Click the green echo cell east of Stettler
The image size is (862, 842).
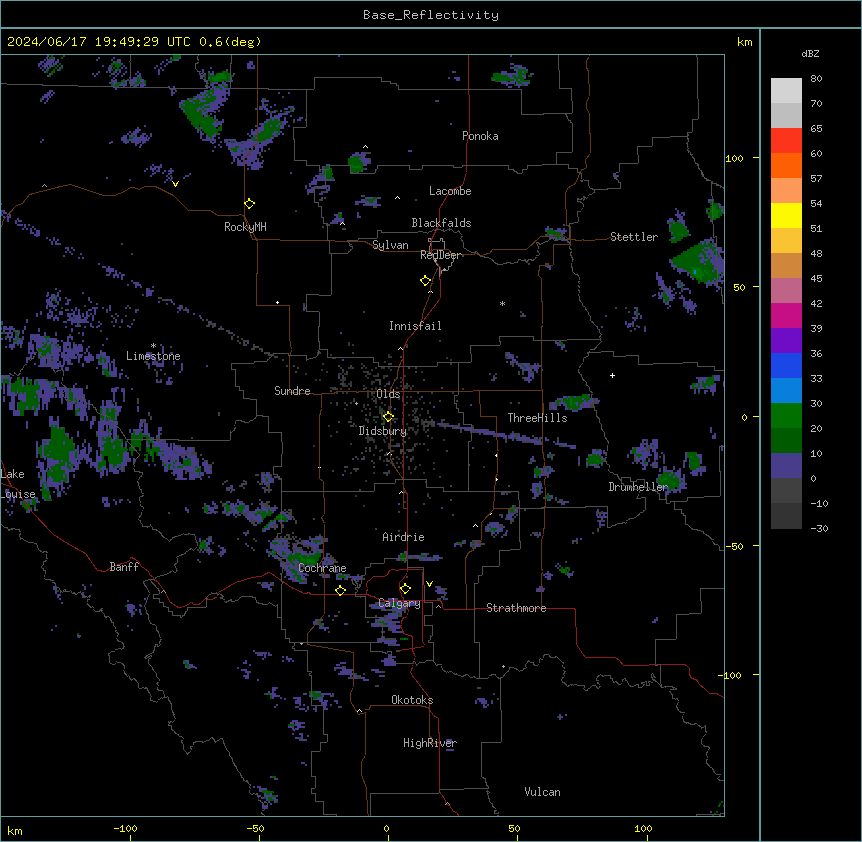698,263
